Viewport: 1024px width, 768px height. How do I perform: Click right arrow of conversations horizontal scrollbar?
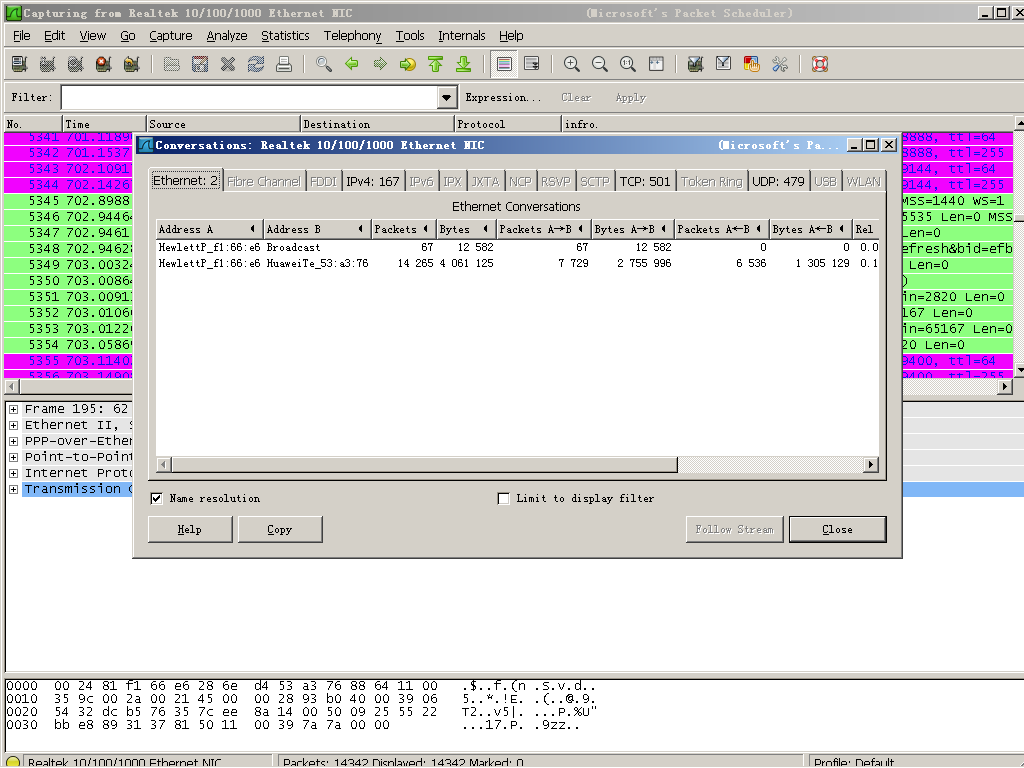point(870,465)
